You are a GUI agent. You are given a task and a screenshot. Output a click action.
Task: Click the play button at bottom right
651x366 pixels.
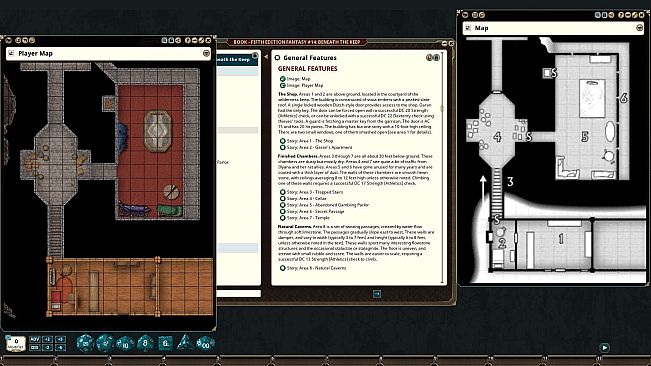[x=604, y=348]
